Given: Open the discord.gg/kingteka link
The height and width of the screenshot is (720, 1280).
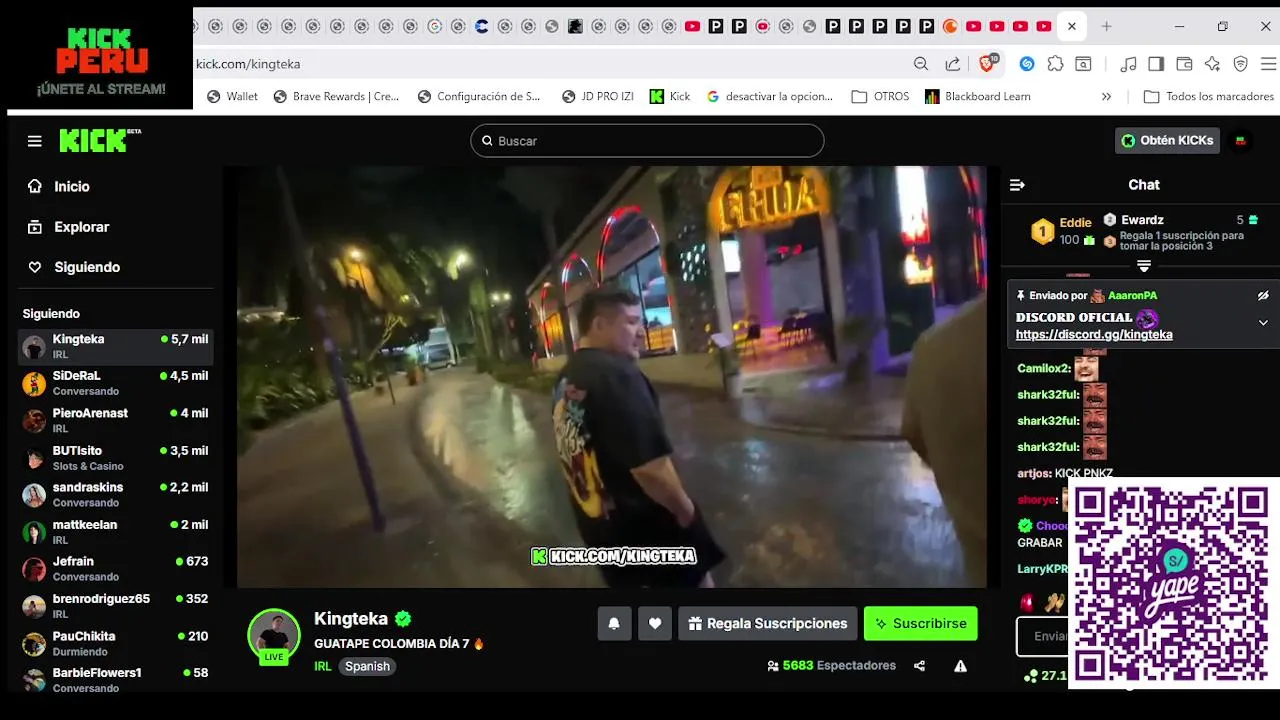Looking at the screenshot, I should pyautogui.click(x=1094, y=335).
